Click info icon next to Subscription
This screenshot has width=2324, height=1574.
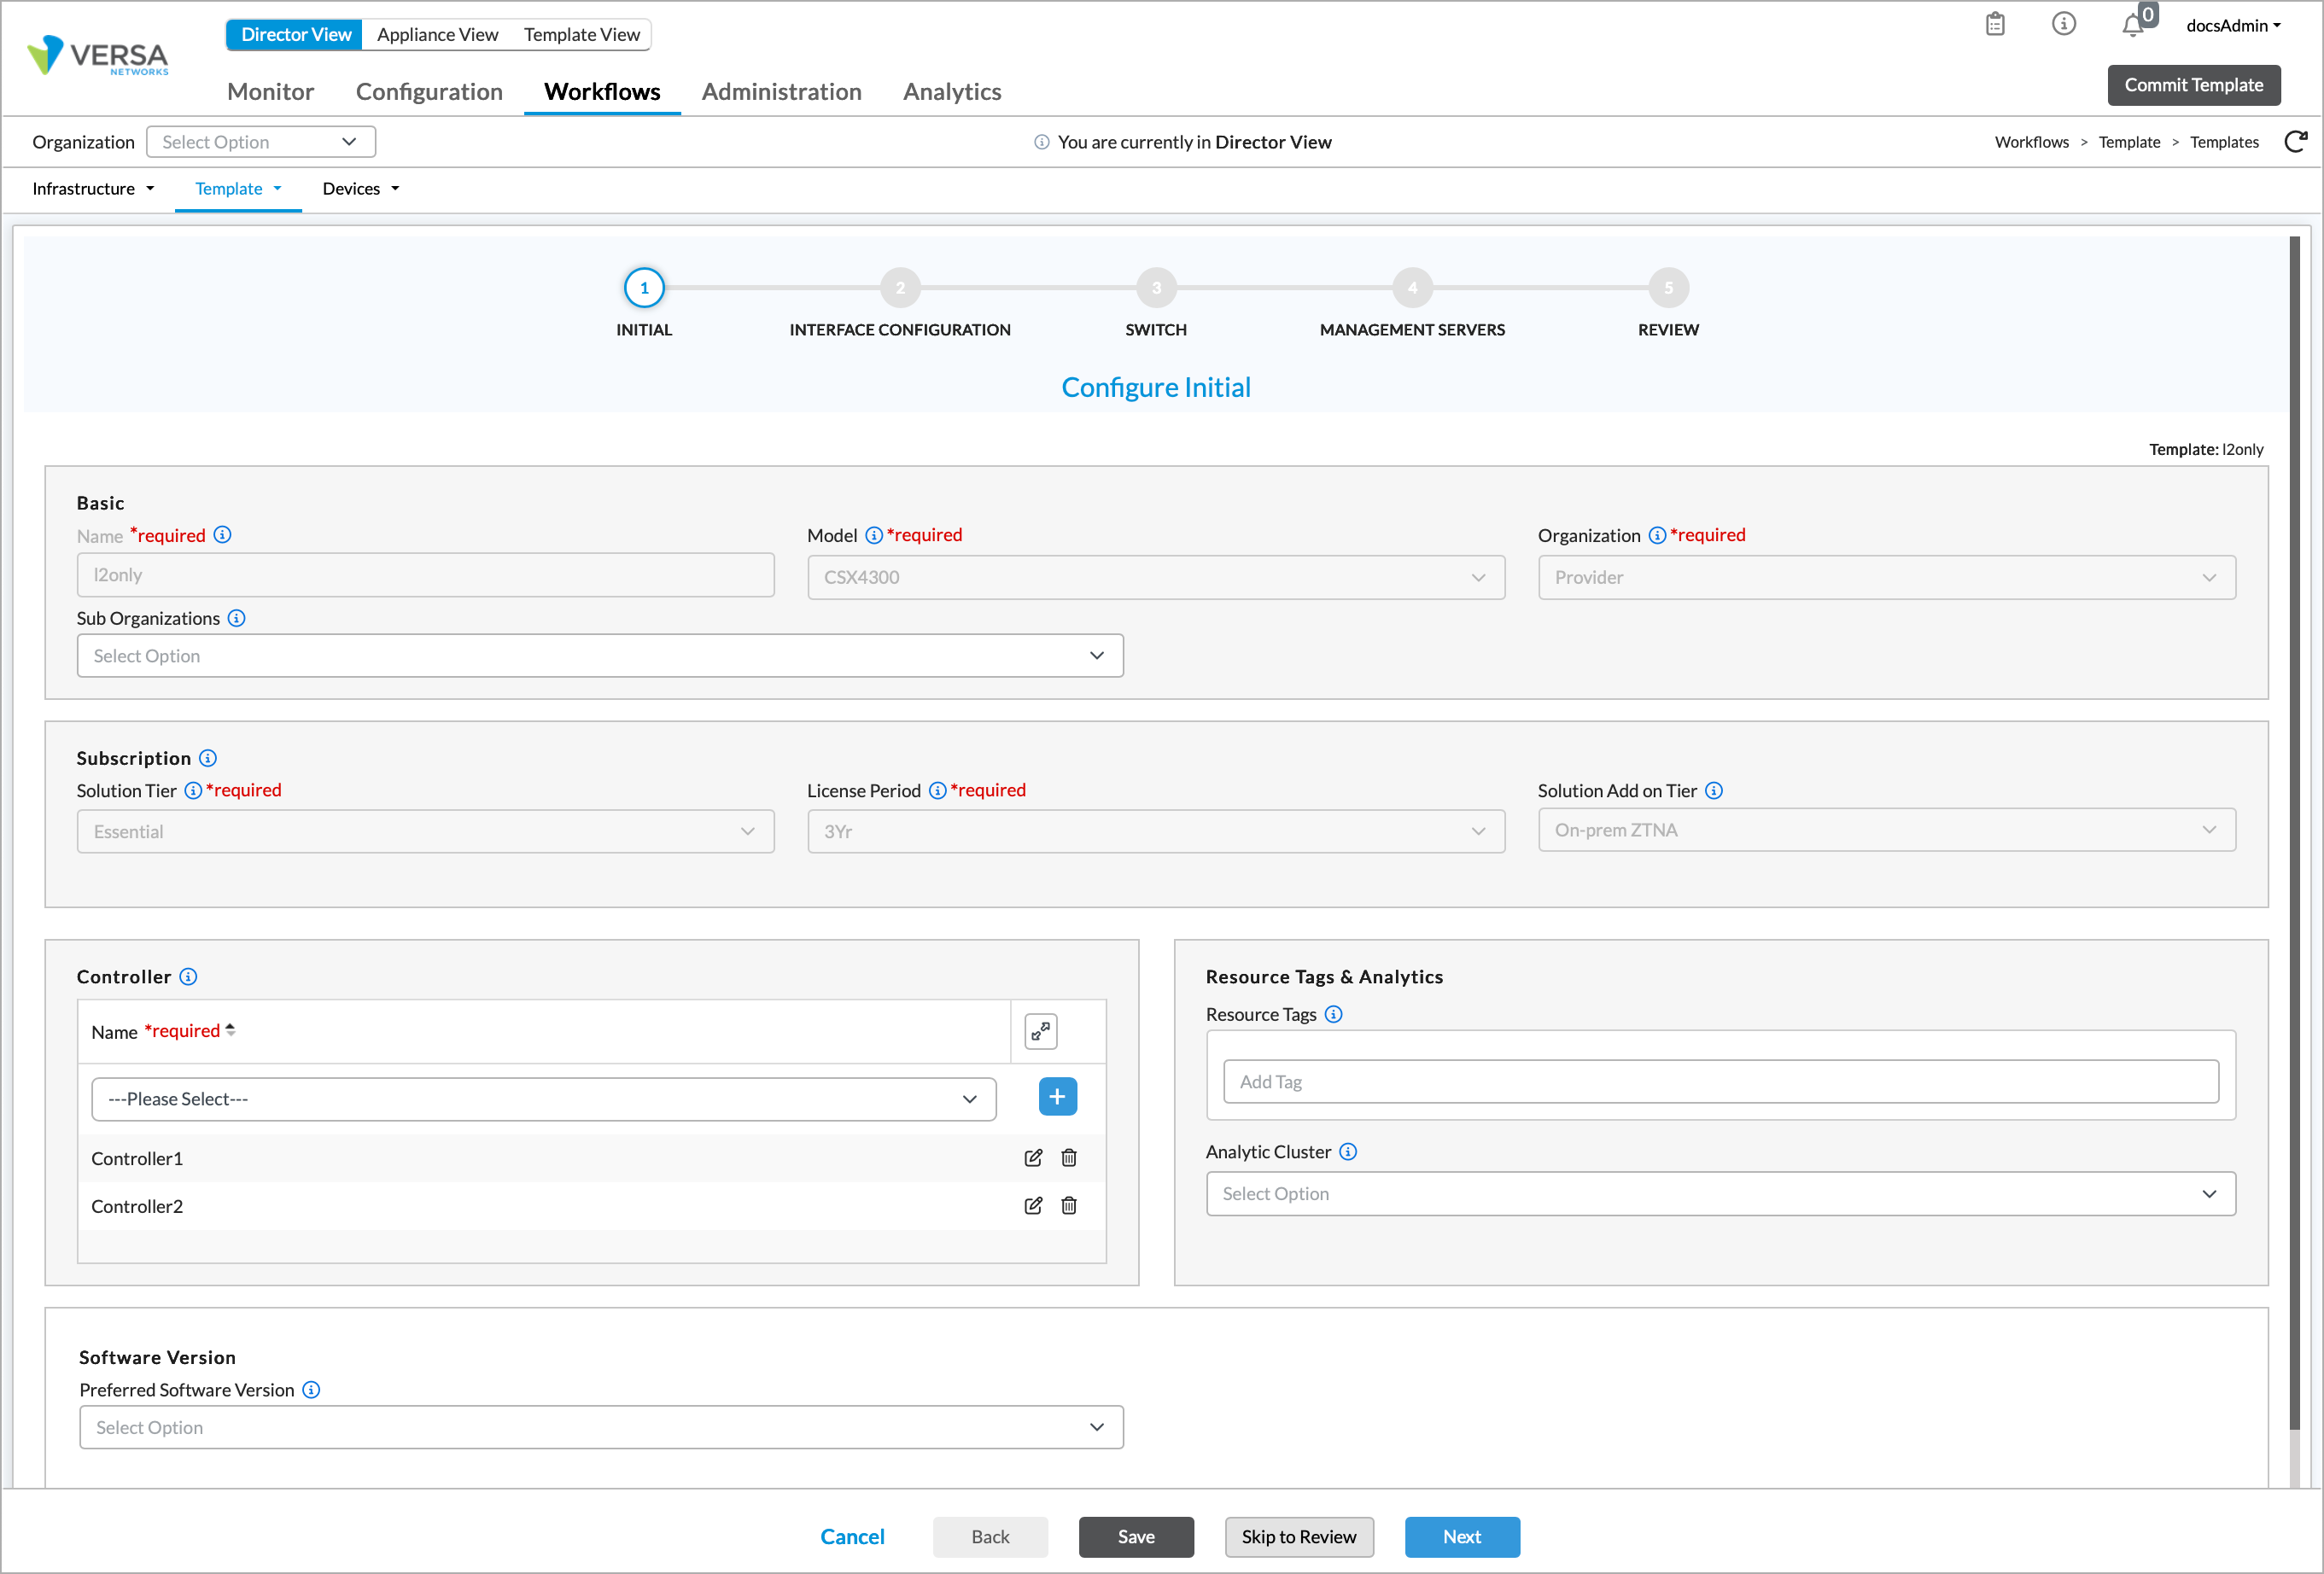point(208,758)
